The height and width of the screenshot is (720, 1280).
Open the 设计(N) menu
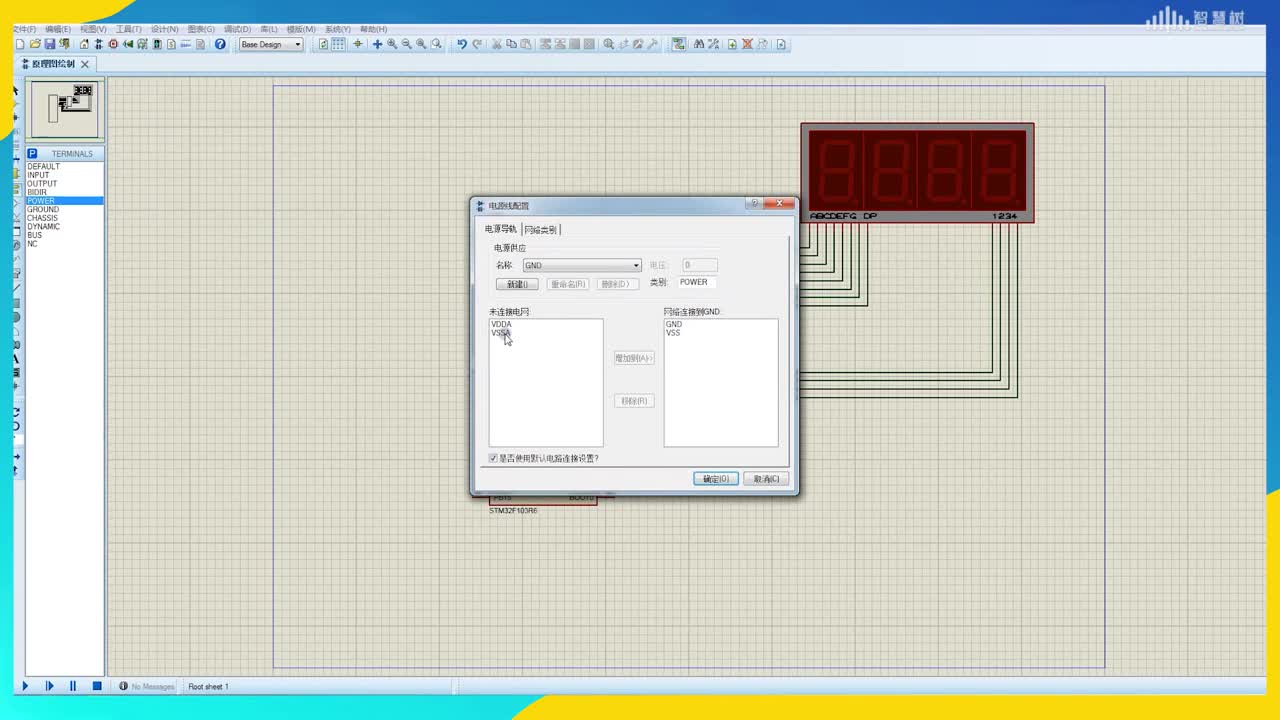(164, 29)
